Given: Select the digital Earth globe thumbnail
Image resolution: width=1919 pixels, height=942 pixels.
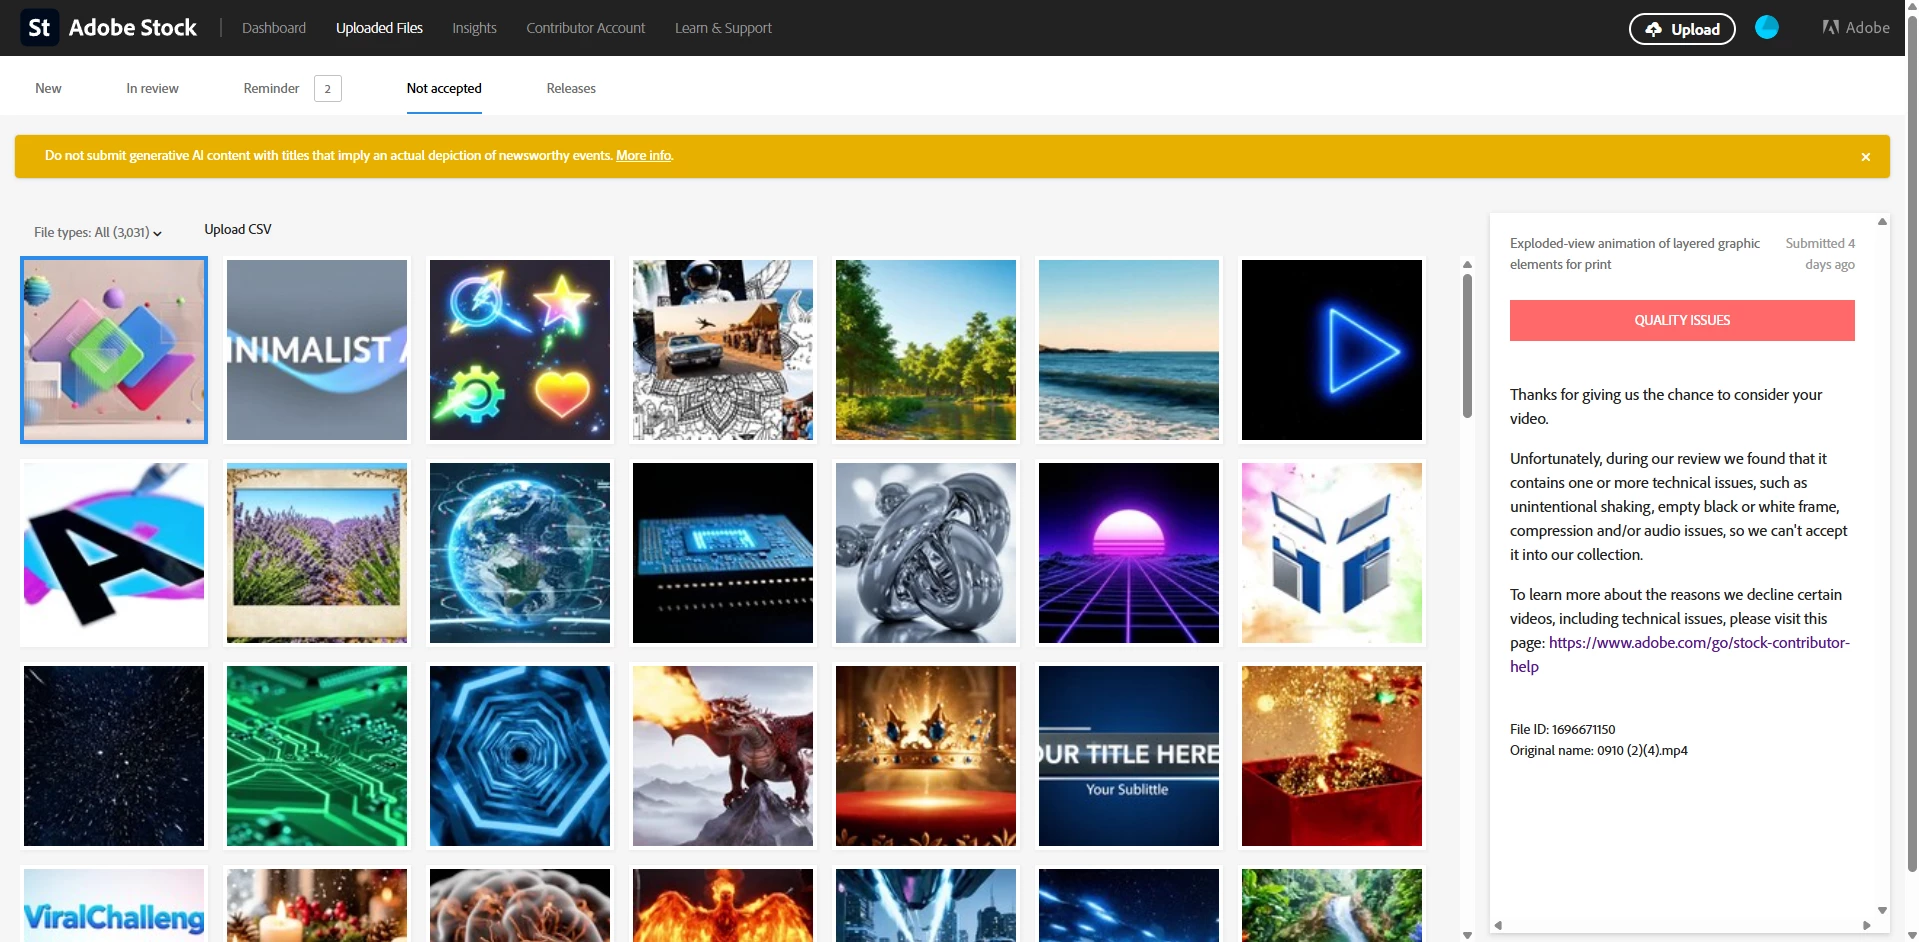Looking at the screenshot, I should coord(520,553).
